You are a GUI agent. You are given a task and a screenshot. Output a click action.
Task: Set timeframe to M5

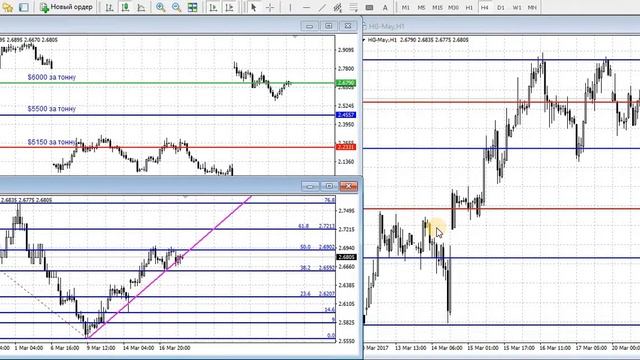[421, 7]
